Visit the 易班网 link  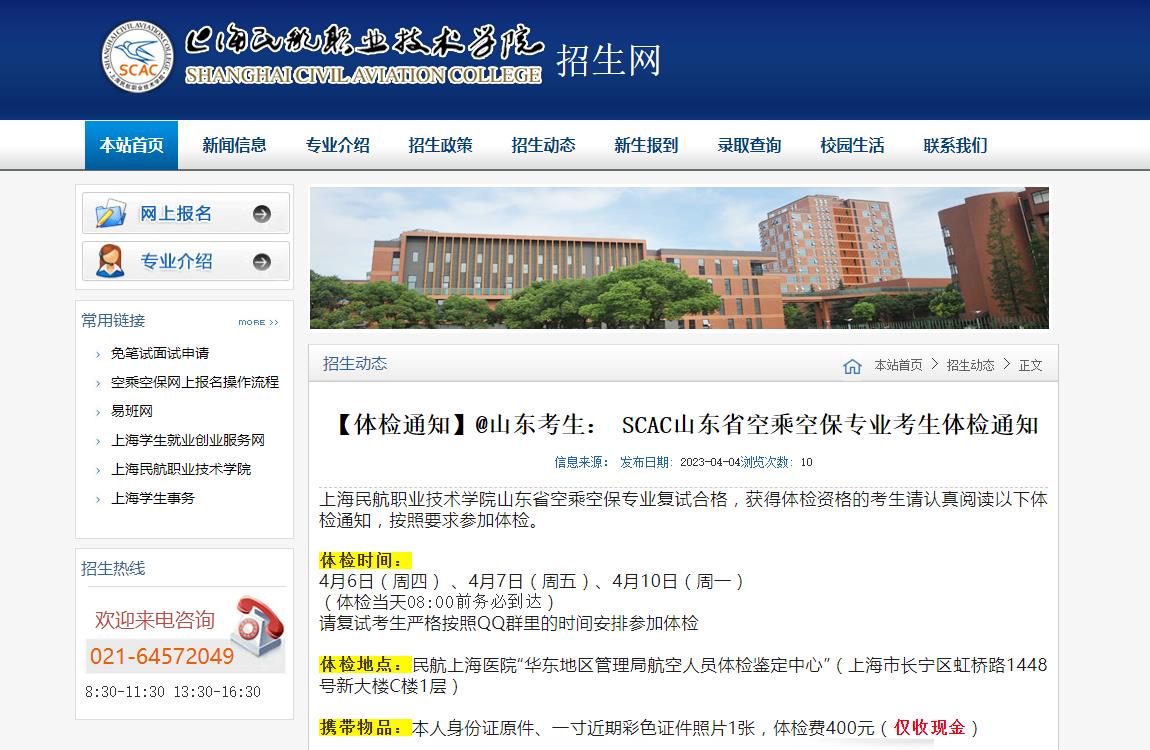132,411
